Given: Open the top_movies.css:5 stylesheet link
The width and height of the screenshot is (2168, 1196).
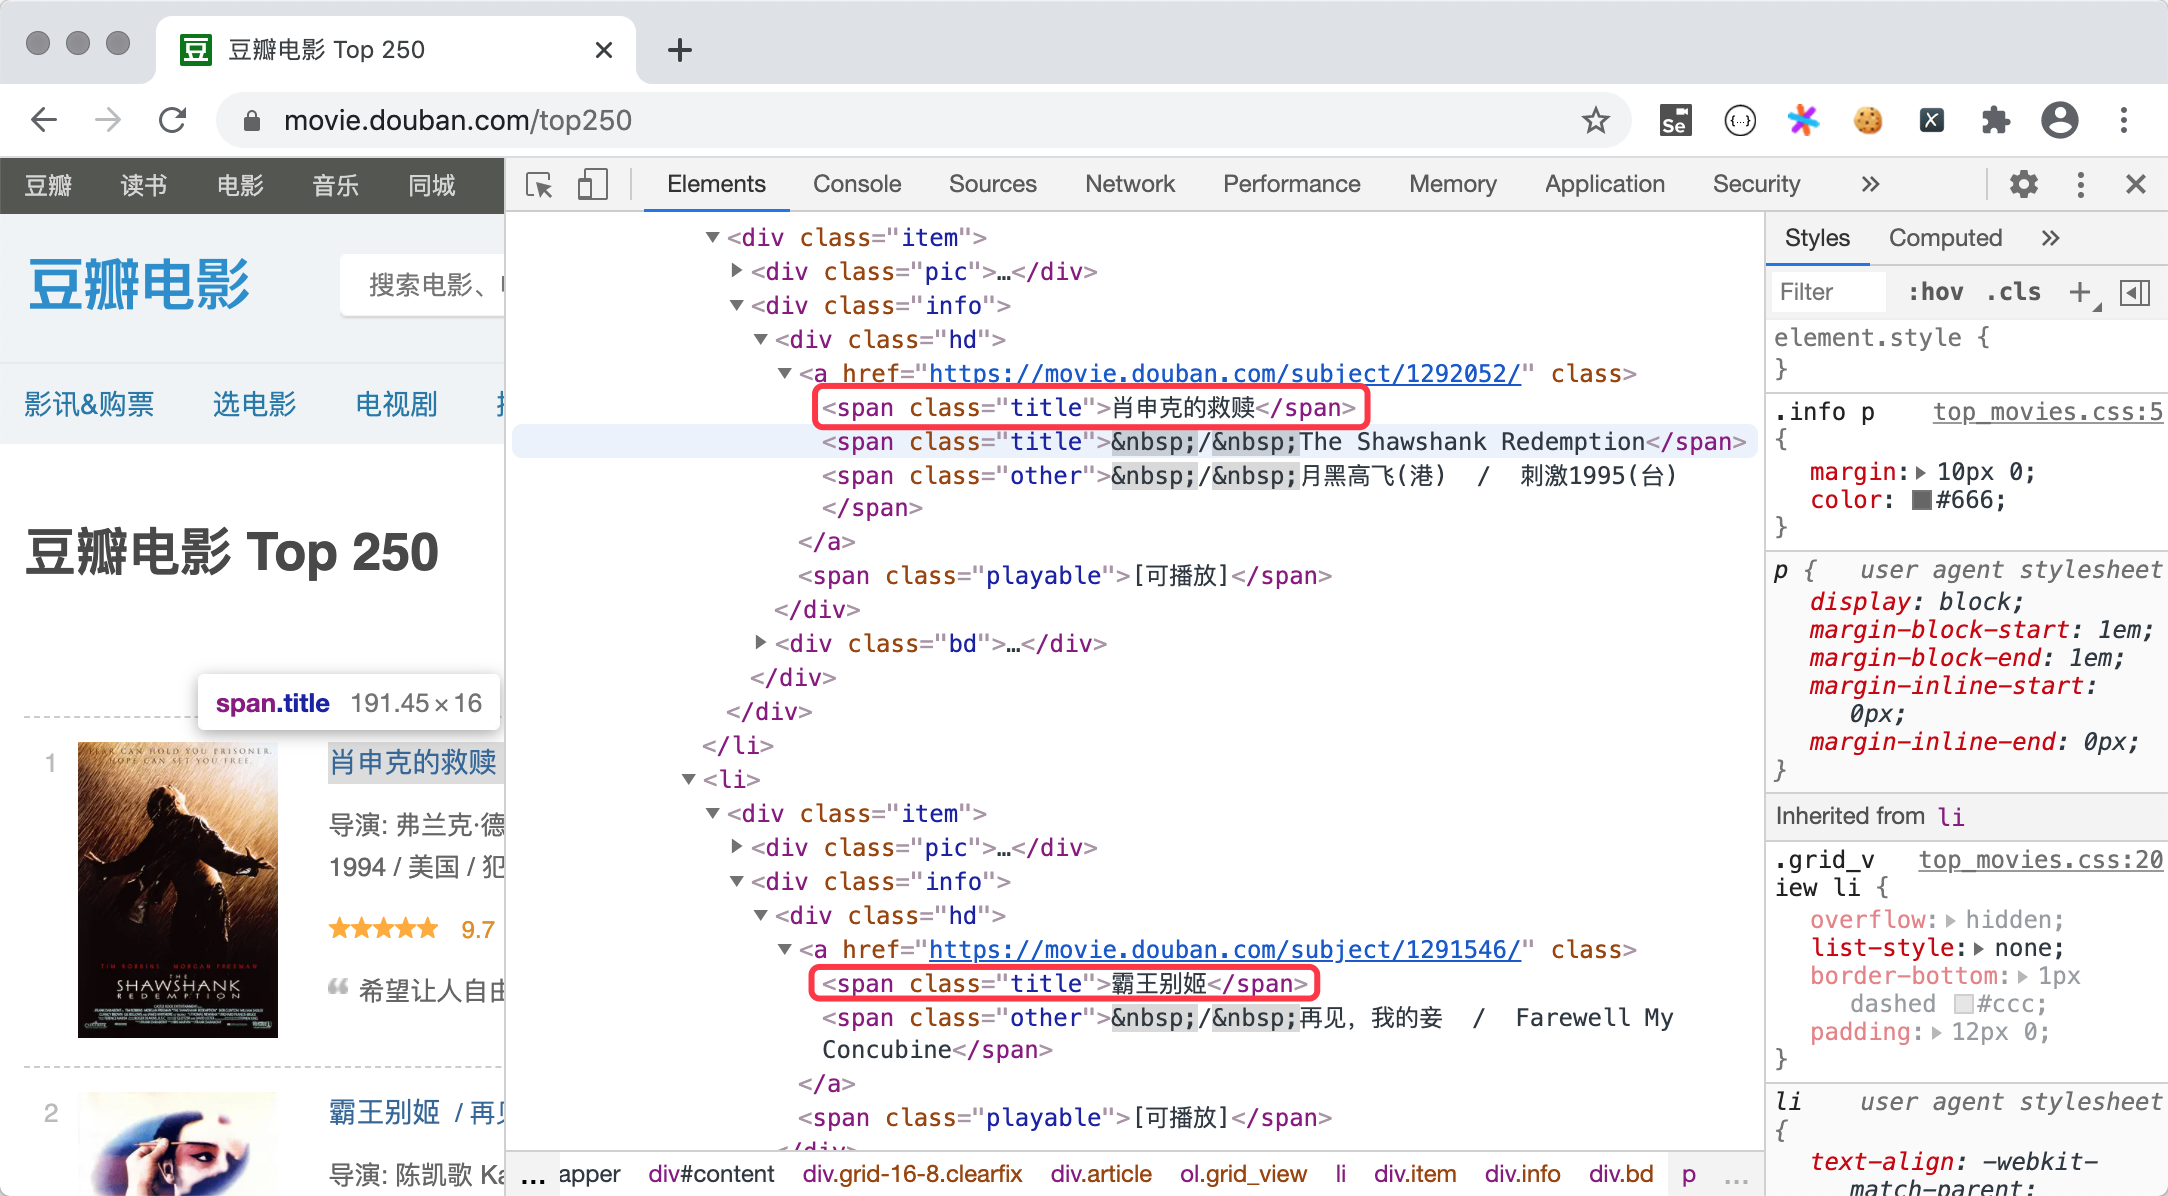Looking at the screenshot, I should [2046, 411].
